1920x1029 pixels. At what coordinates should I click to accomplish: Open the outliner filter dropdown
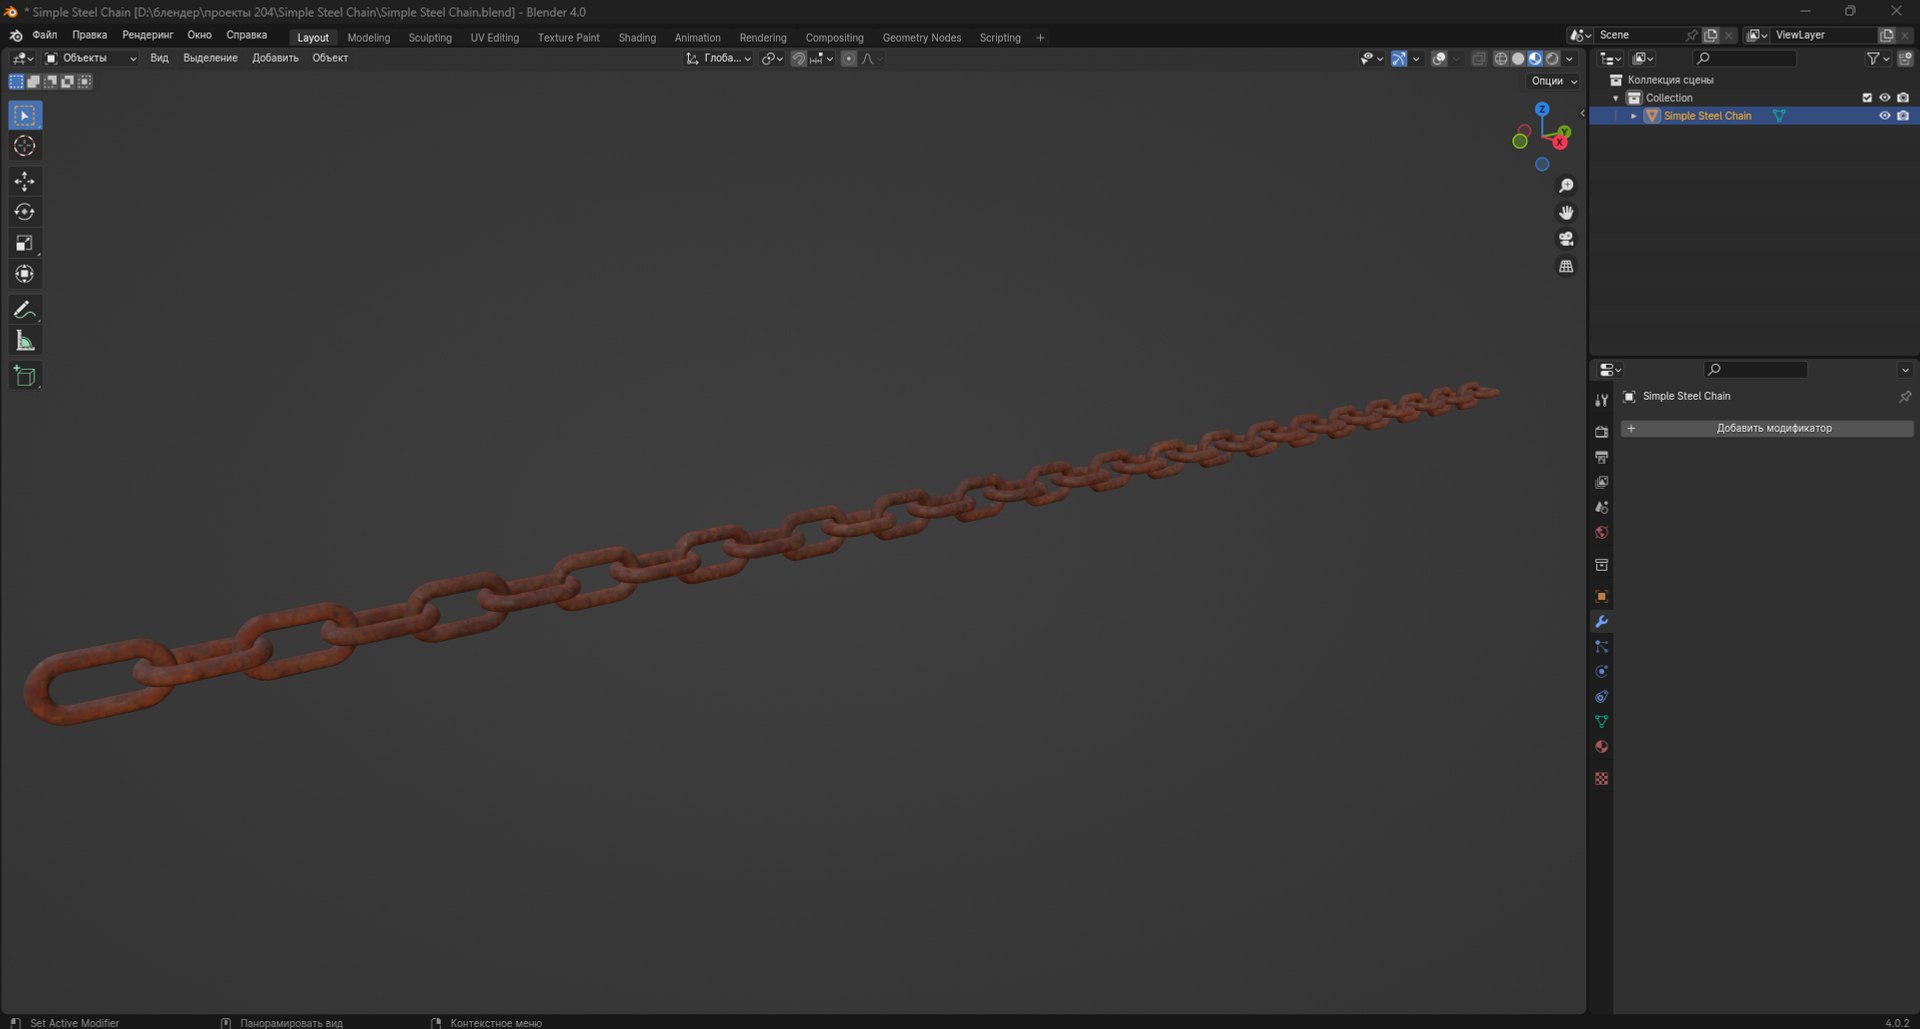coord(1878,59)
